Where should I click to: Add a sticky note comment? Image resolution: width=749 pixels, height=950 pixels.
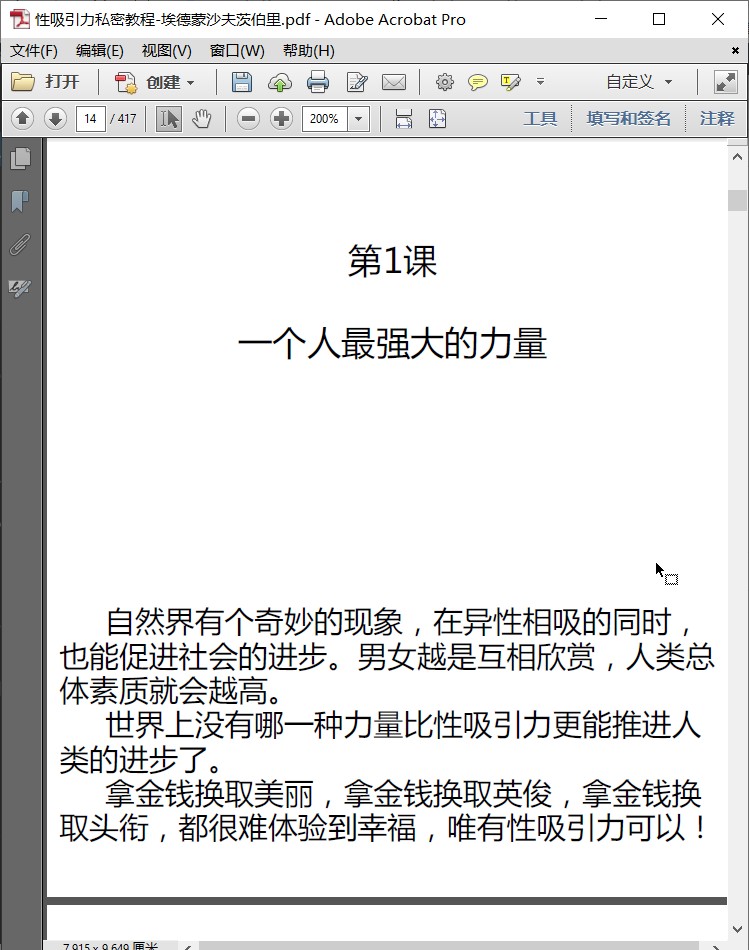(478, 82)
